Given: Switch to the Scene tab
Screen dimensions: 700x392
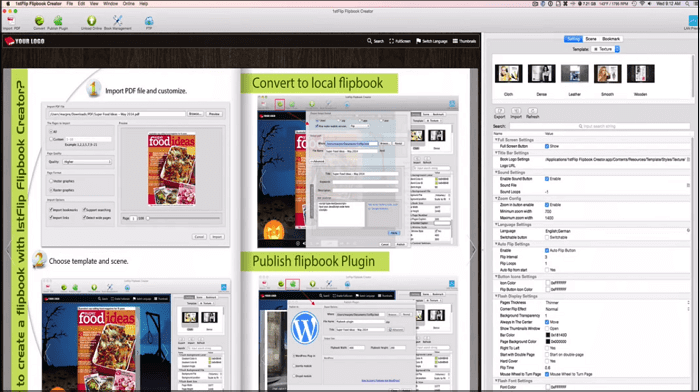Looking at the screenshot, I should click(x=591, y=39).
